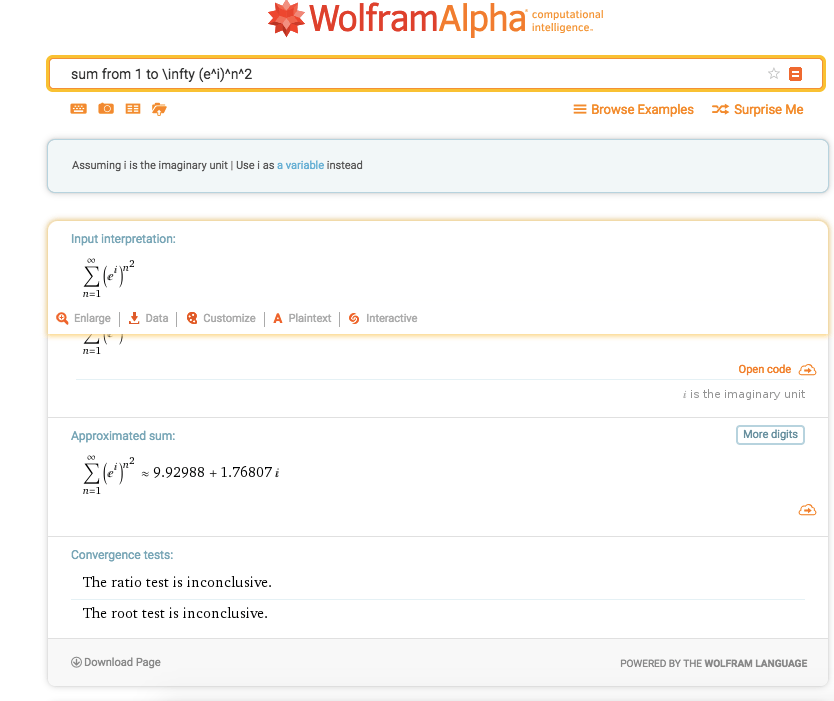This screenshot has width=834, height=701.
Task: Click 'Assuming i is the imaginary unit' text
Action: coord(149,165)
